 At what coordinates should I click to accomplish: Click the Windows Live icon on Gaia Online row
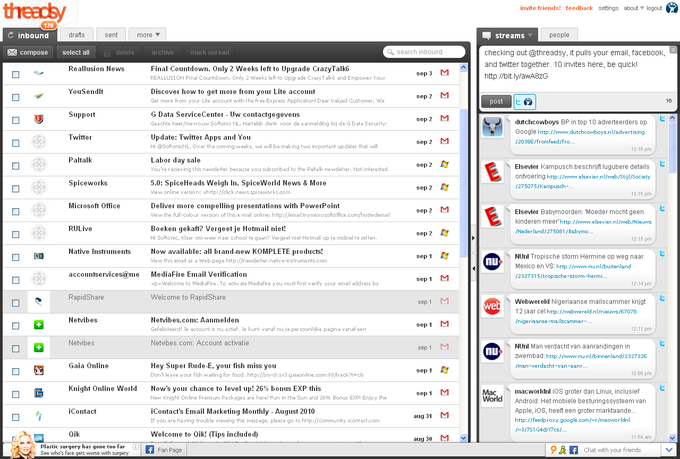tap(445, 370)
